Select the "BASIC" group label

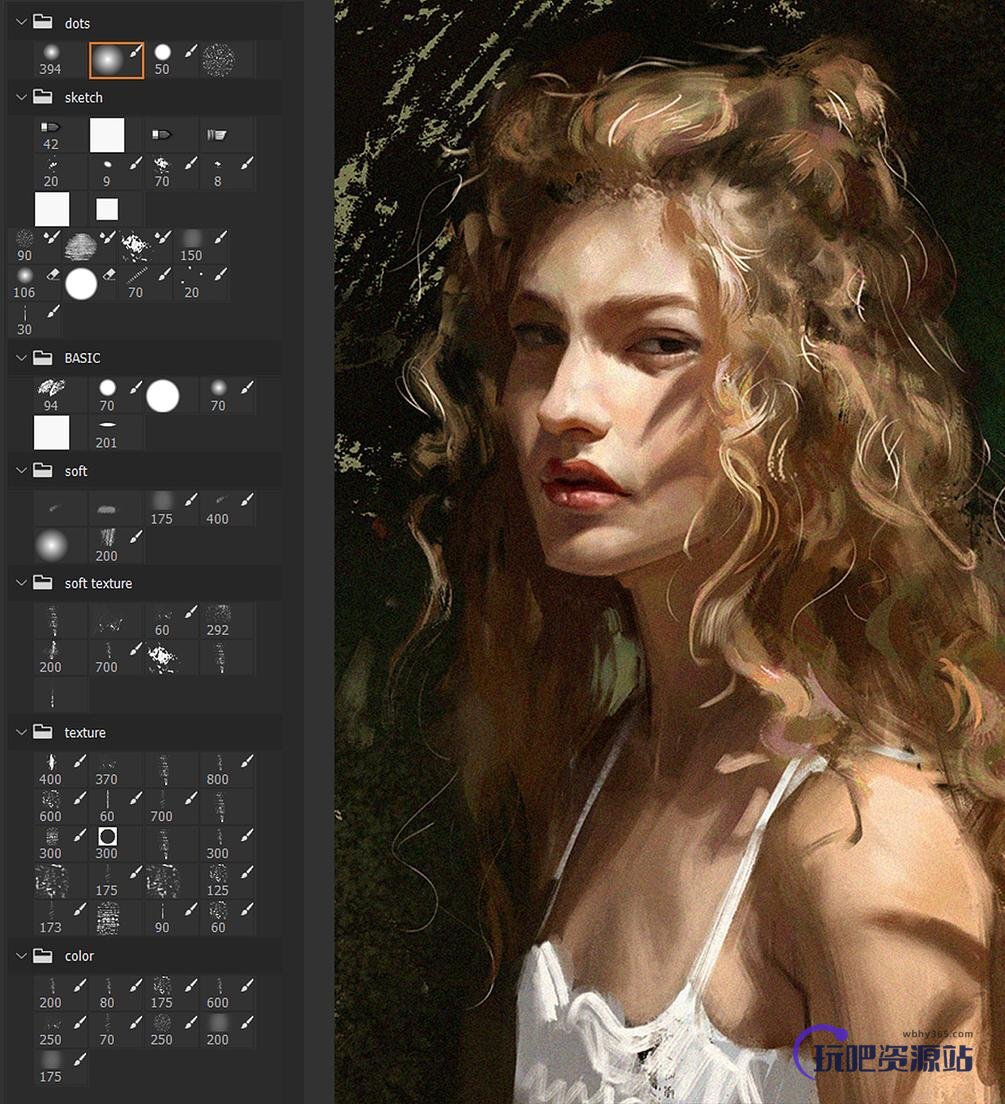pos(82,358)
